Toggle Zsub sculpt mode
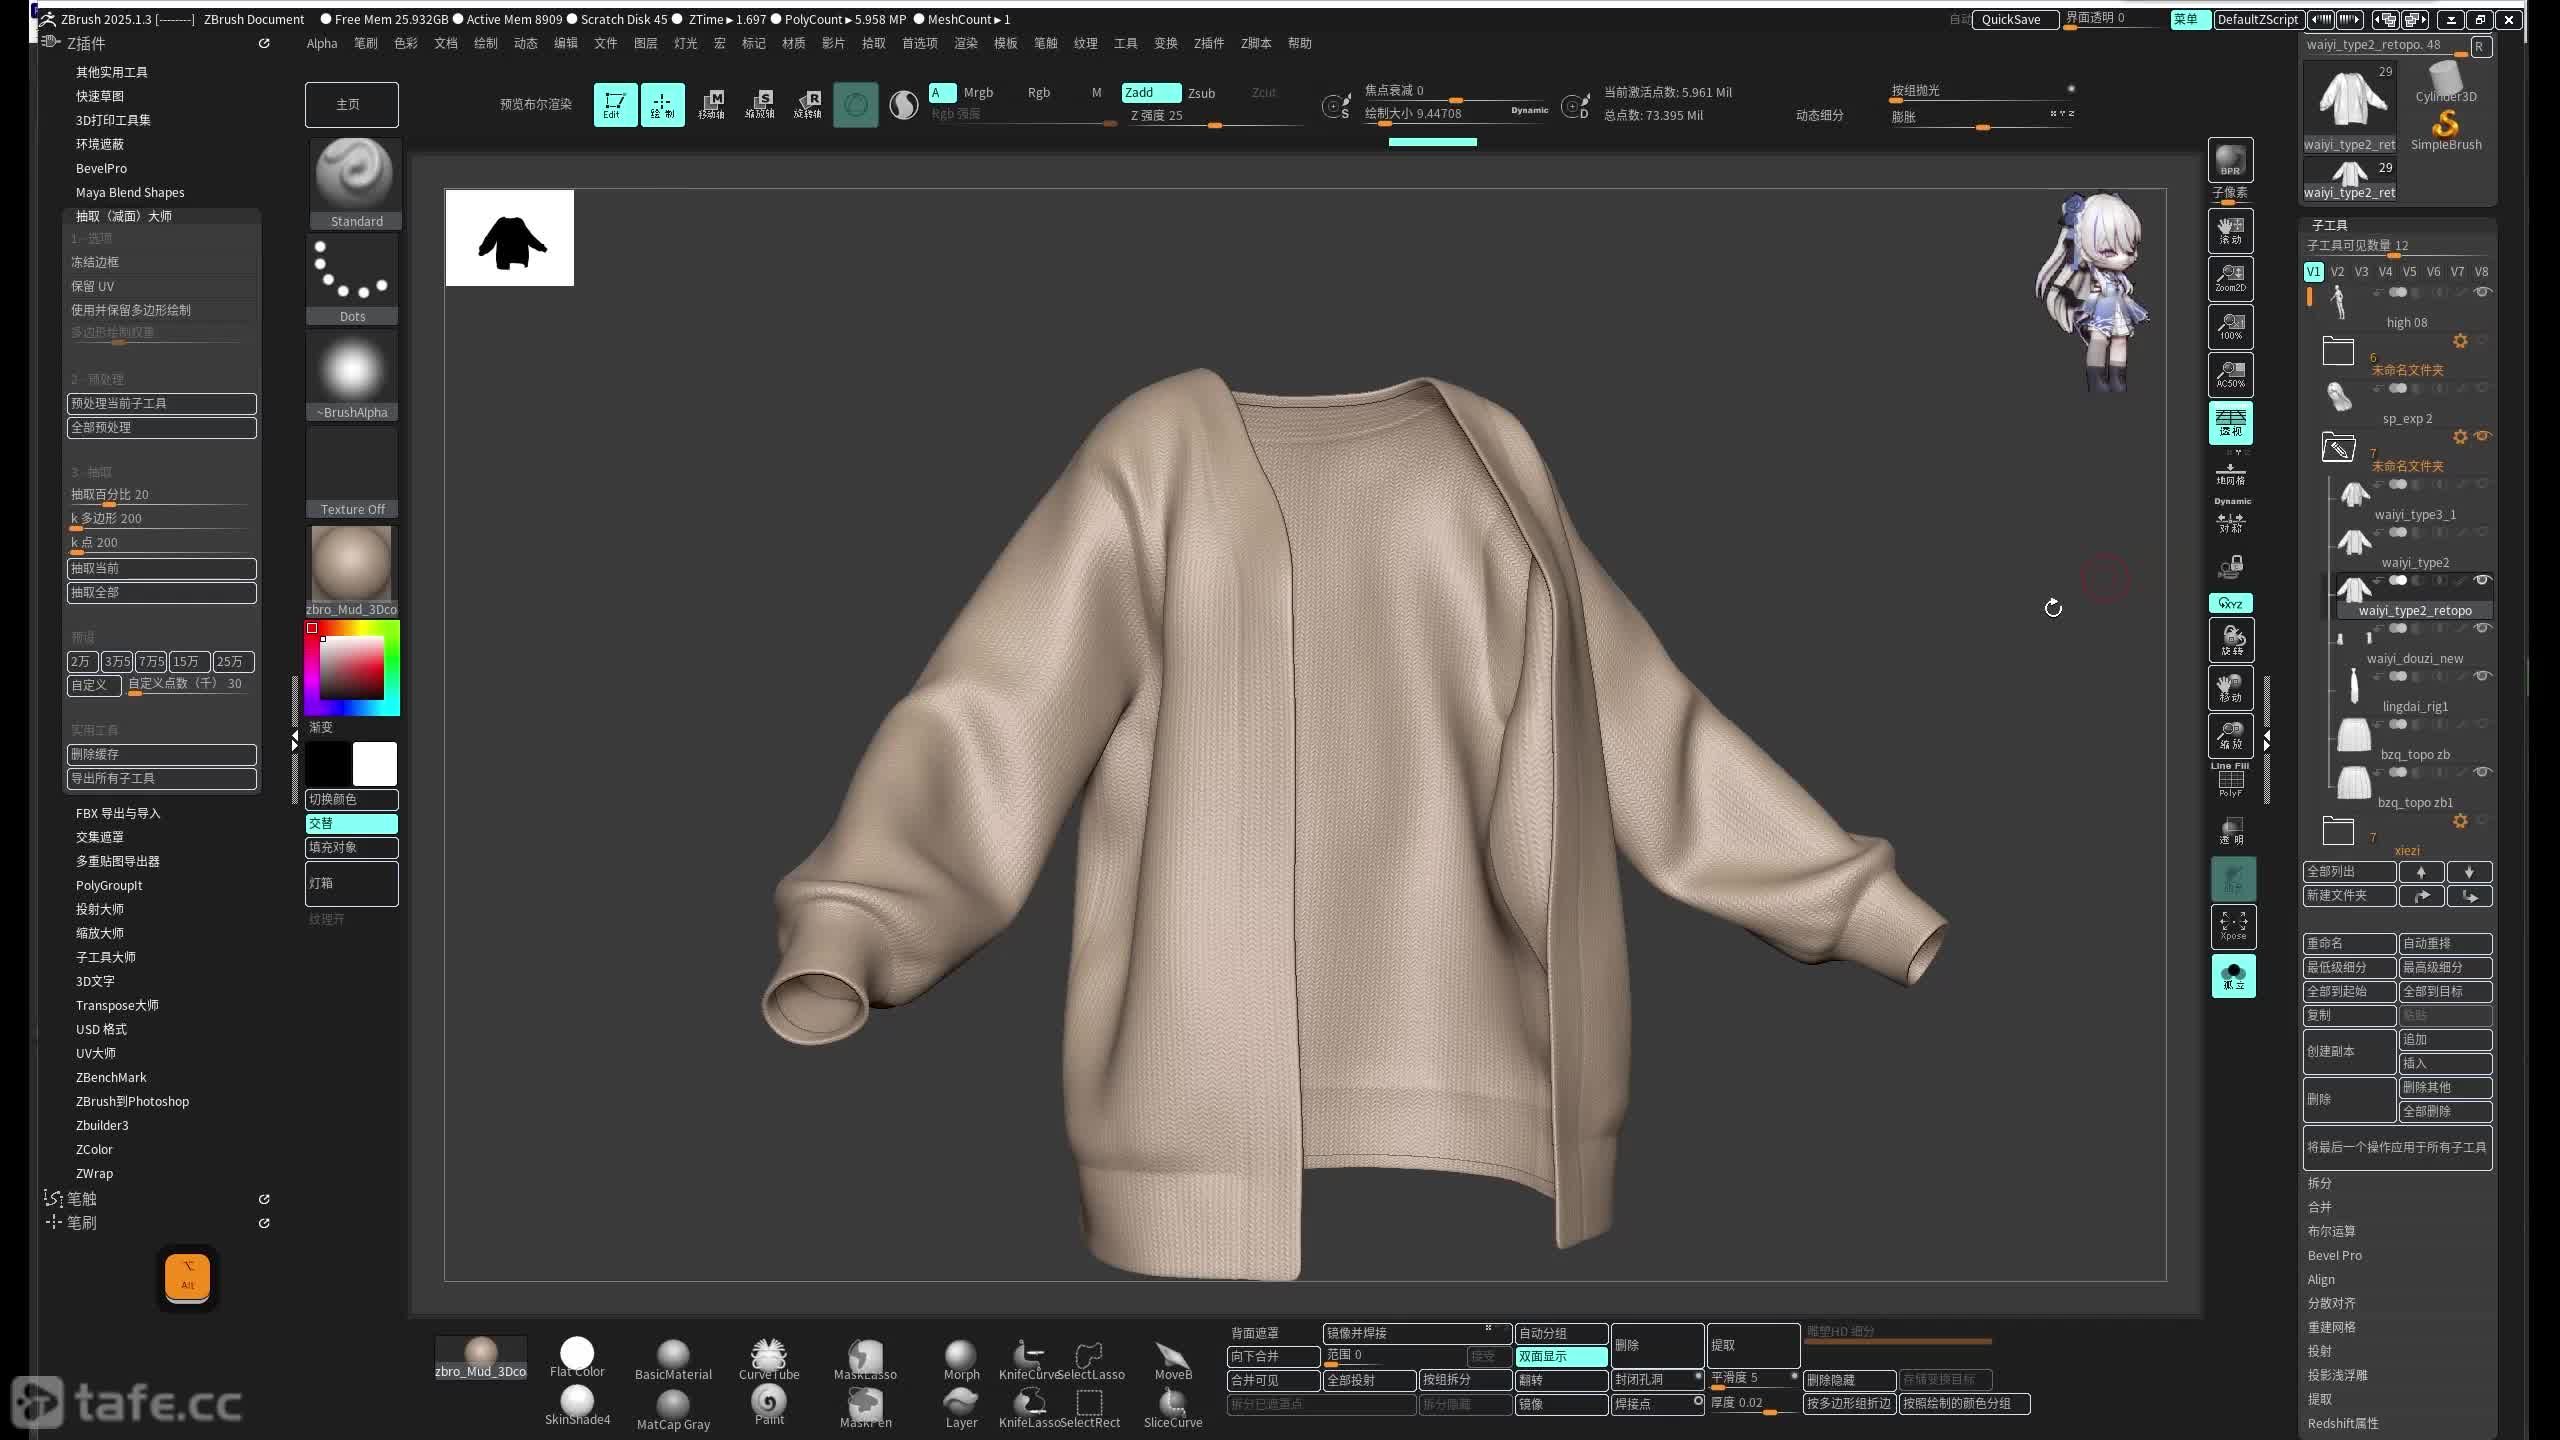The height and width of the screenshot is (1440, 2560). coord(1201,93)
